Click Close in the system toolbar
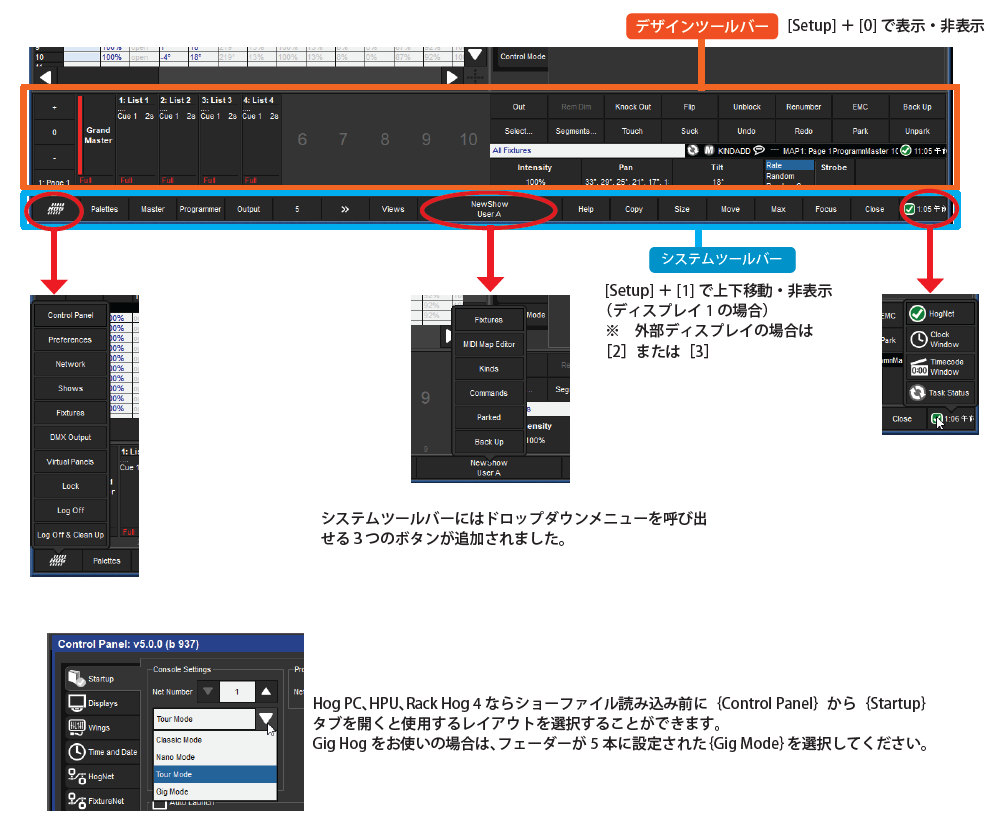The width and height of the screenshot is (994, 827). tap(875, 209)
